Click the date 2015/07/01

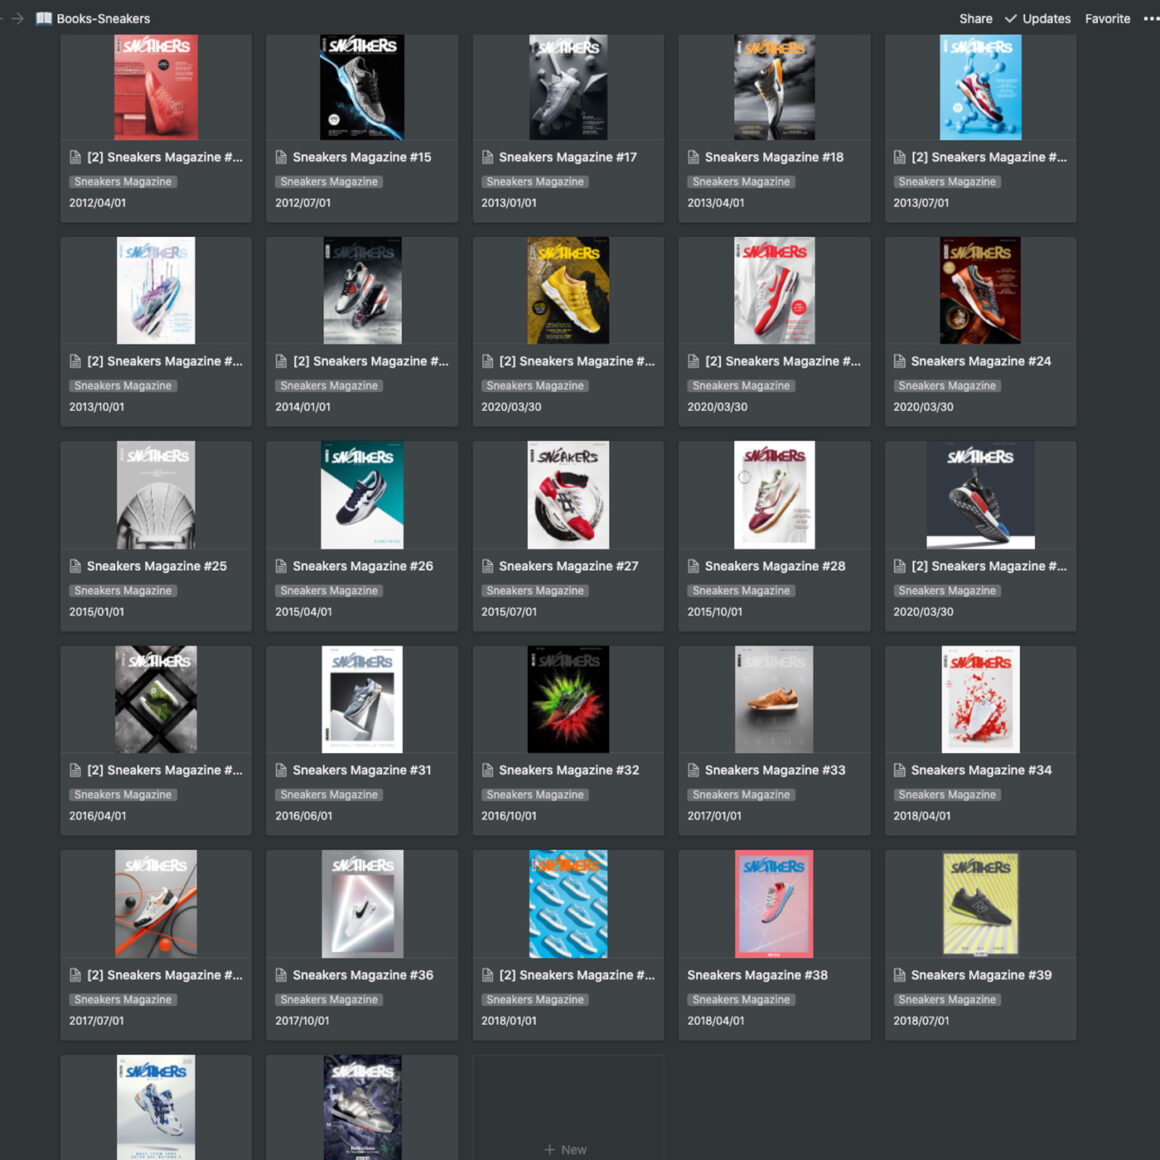point(509,613)
